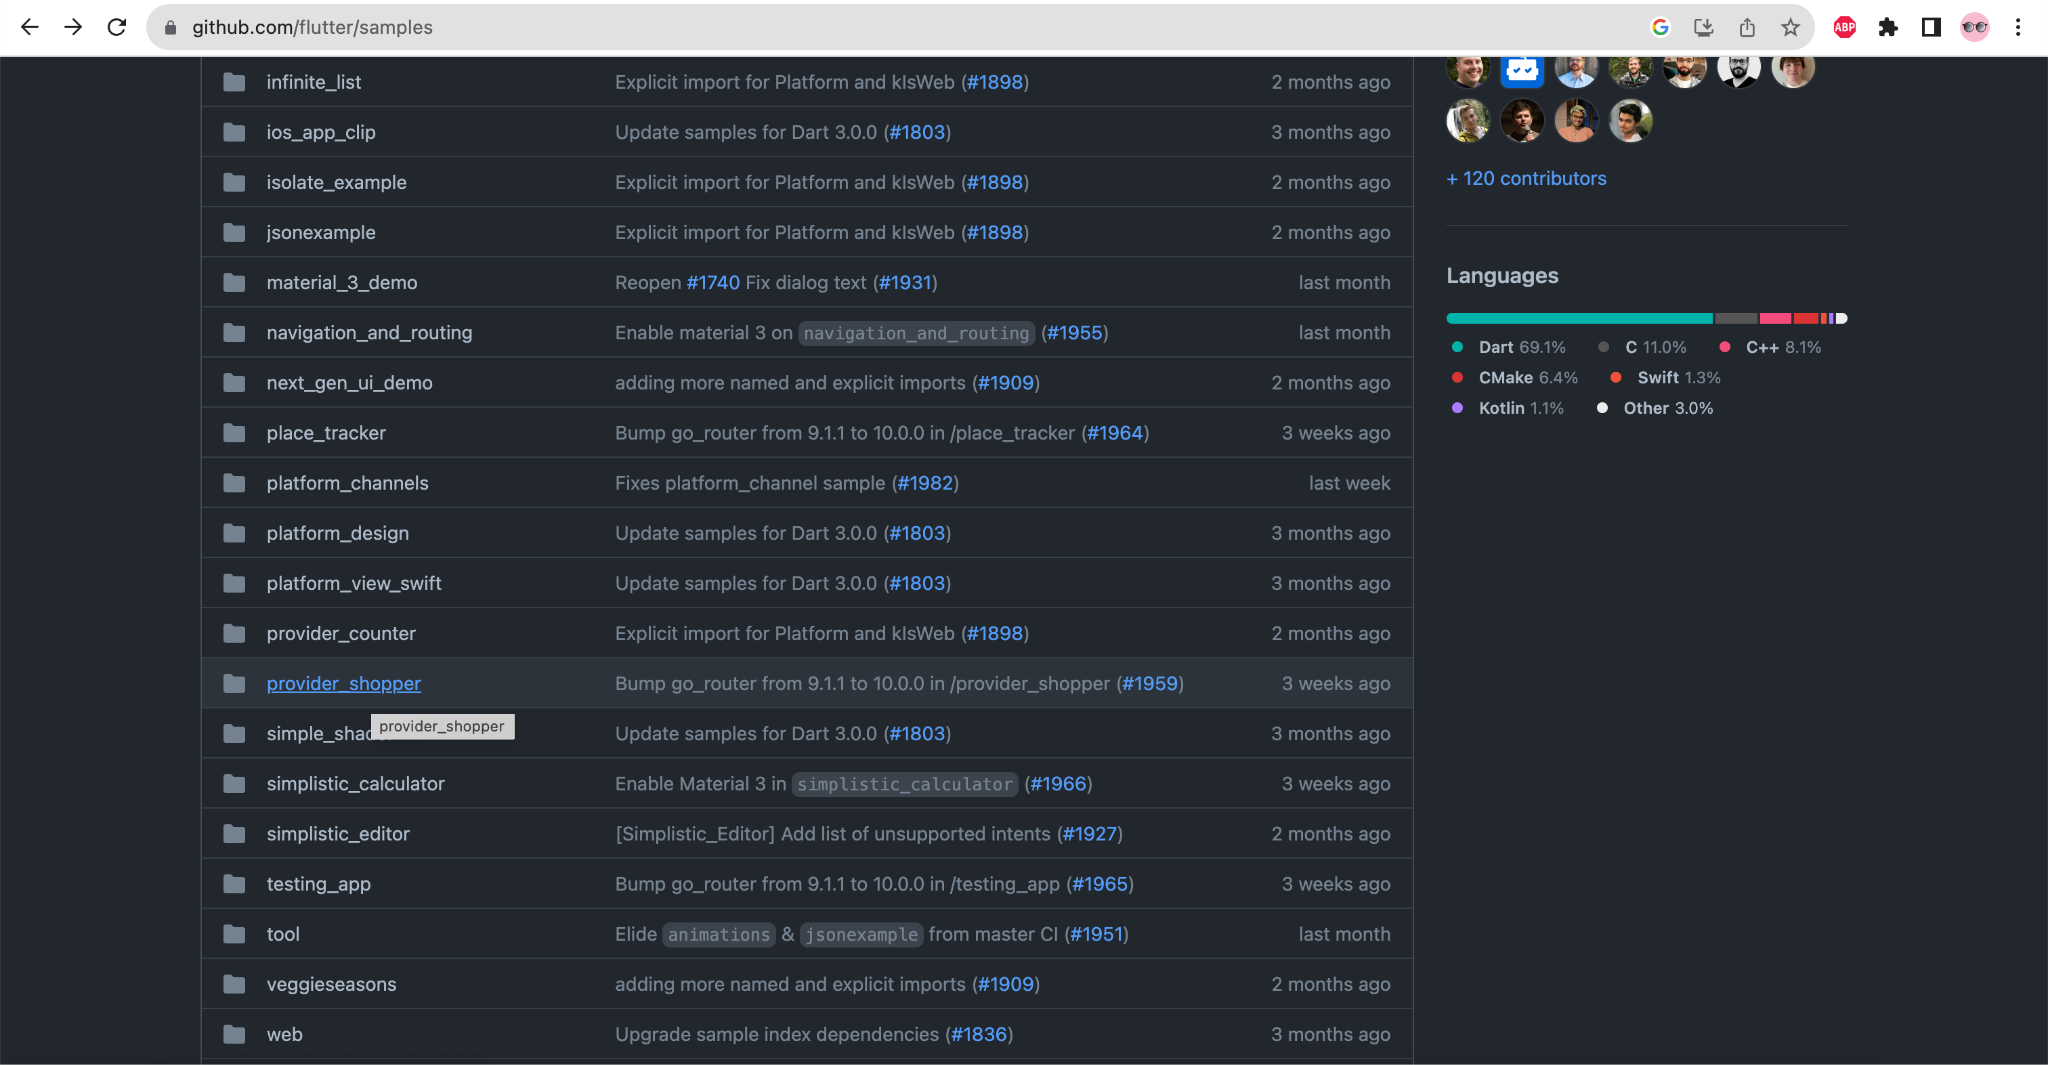Bookmark page with star icon
Screen dimensions: 2048x1065
(1790, 27)
